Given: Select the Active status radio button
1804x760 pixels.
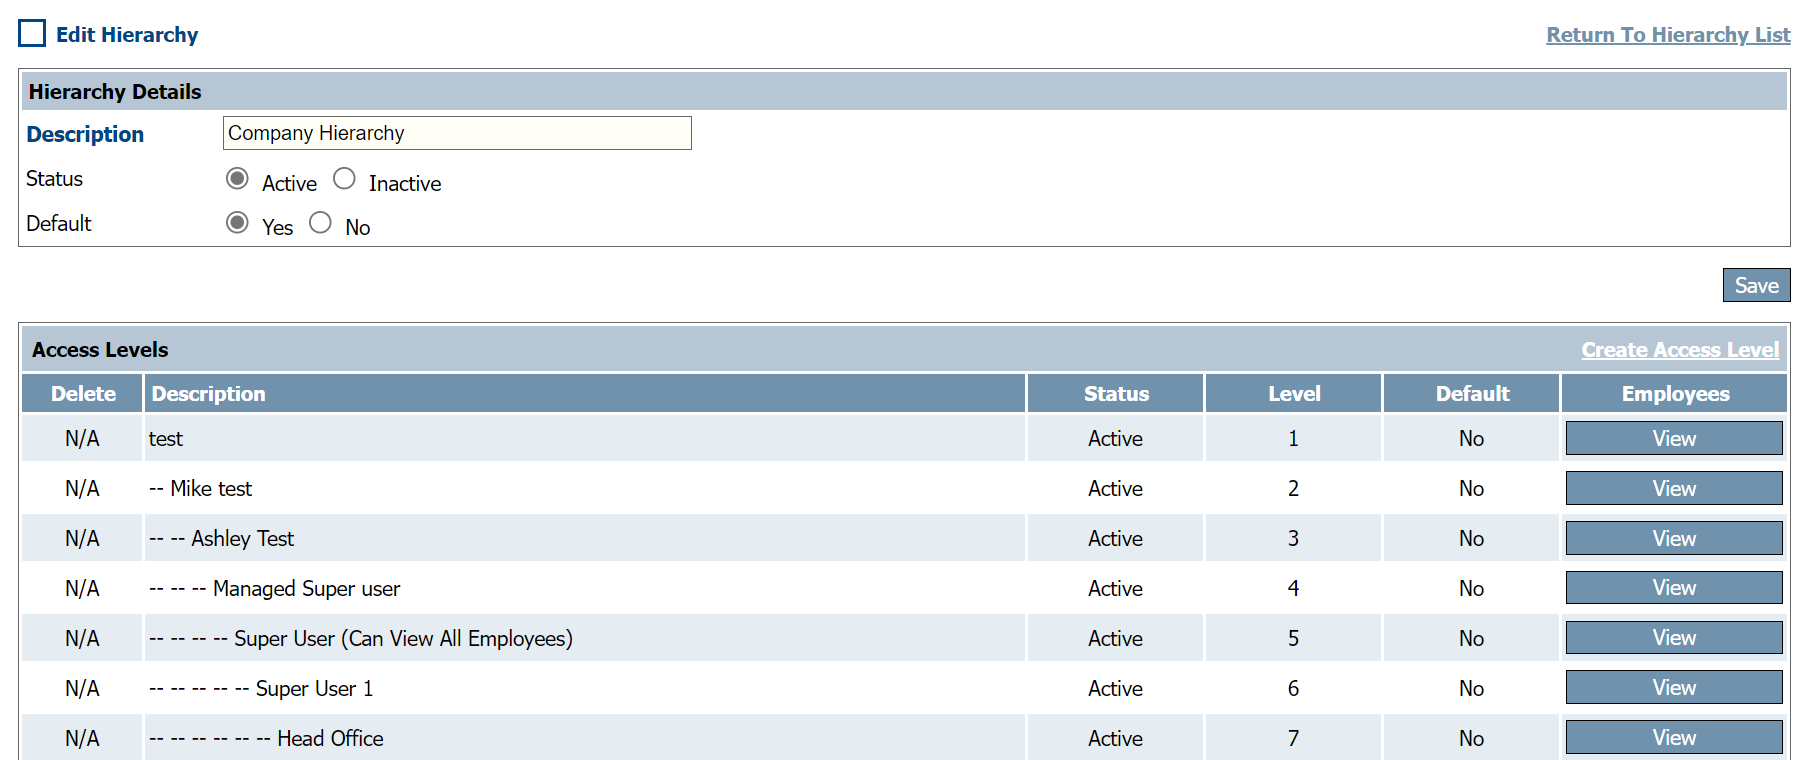Looking at the screenshot, I should pos(237,179).
